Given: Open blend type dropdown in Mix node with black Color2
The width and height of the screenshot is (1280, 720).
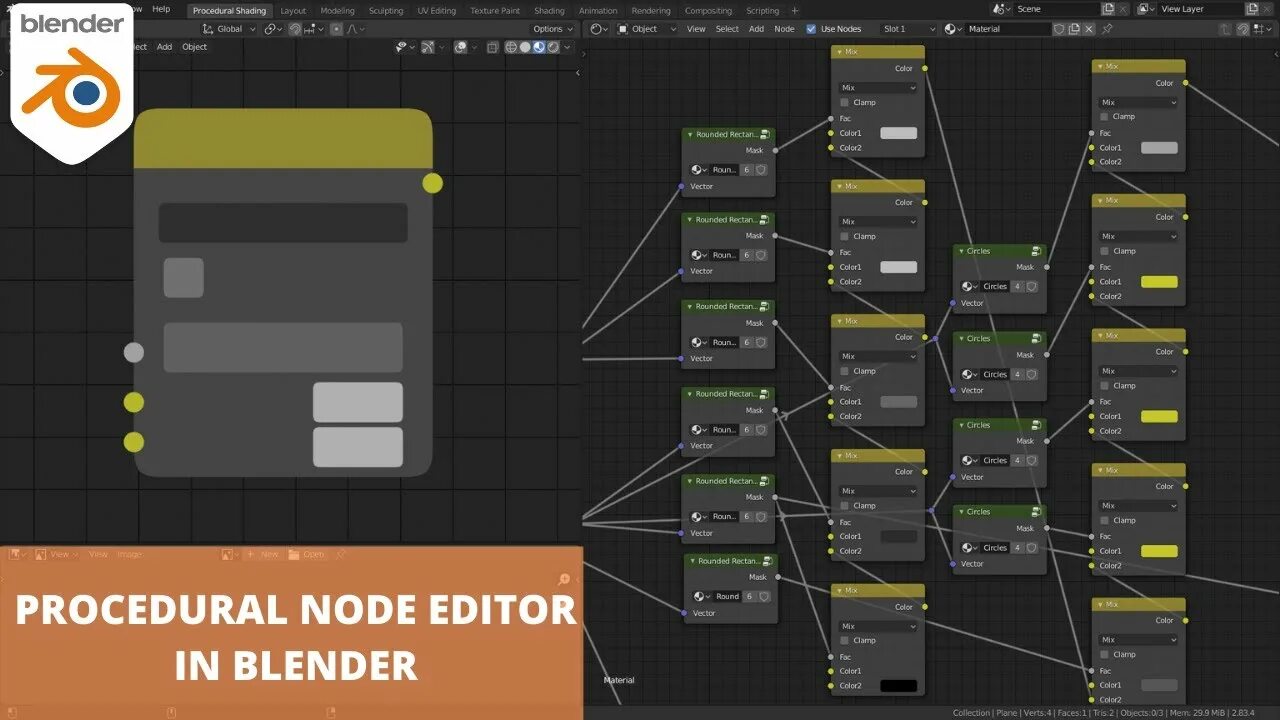Looking at the screenshot, I should [x=878, y=626].
